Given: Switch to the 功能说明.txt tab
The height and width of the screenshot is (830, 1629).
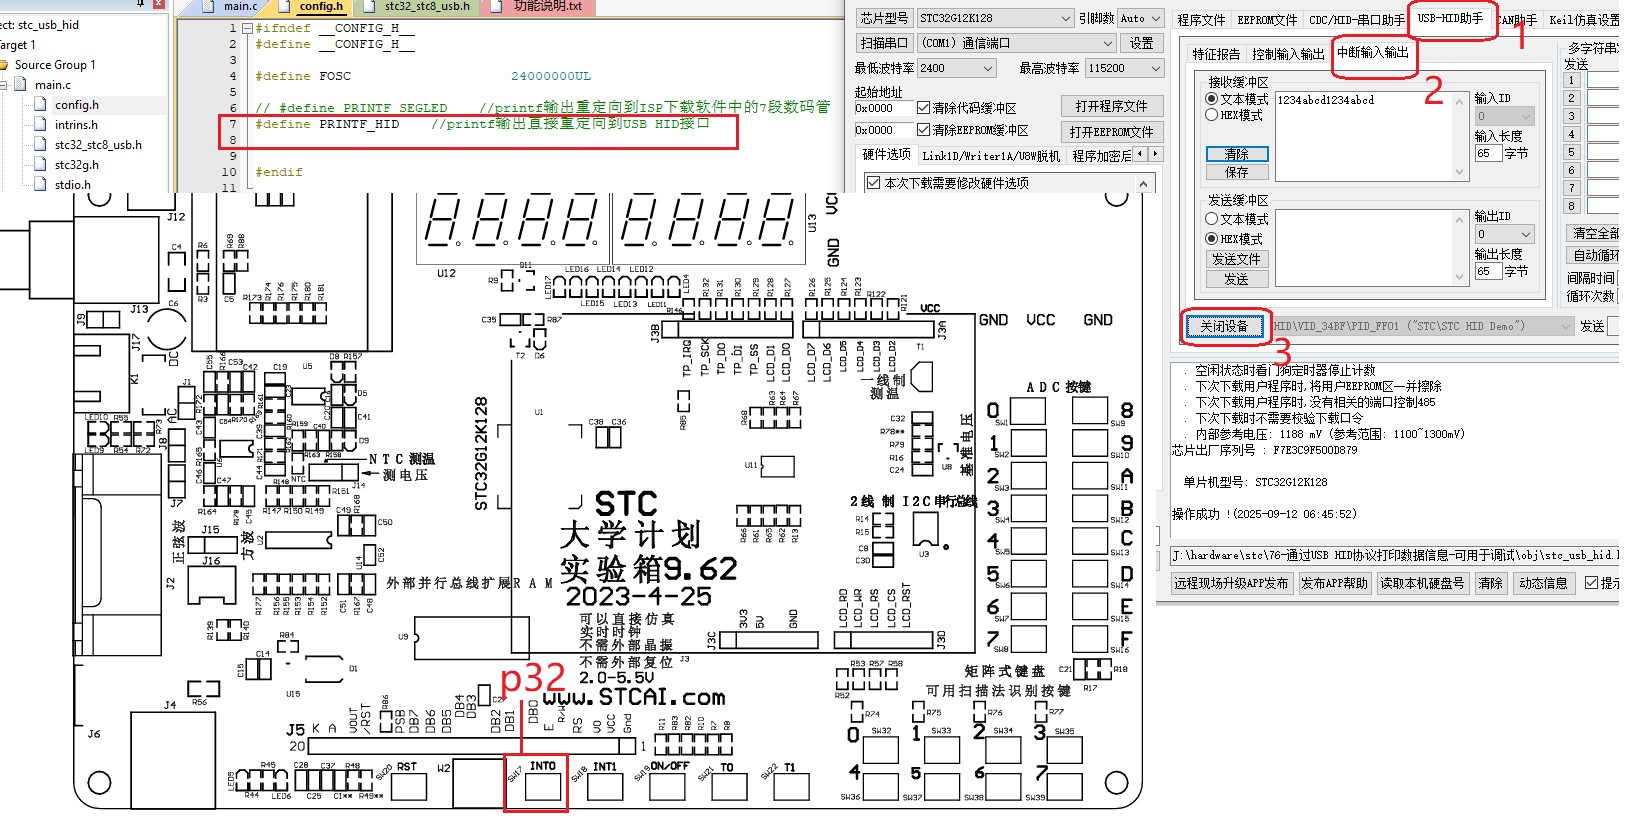Looking at the screenshot, I should pyautogui.click(x=547, y=6).
